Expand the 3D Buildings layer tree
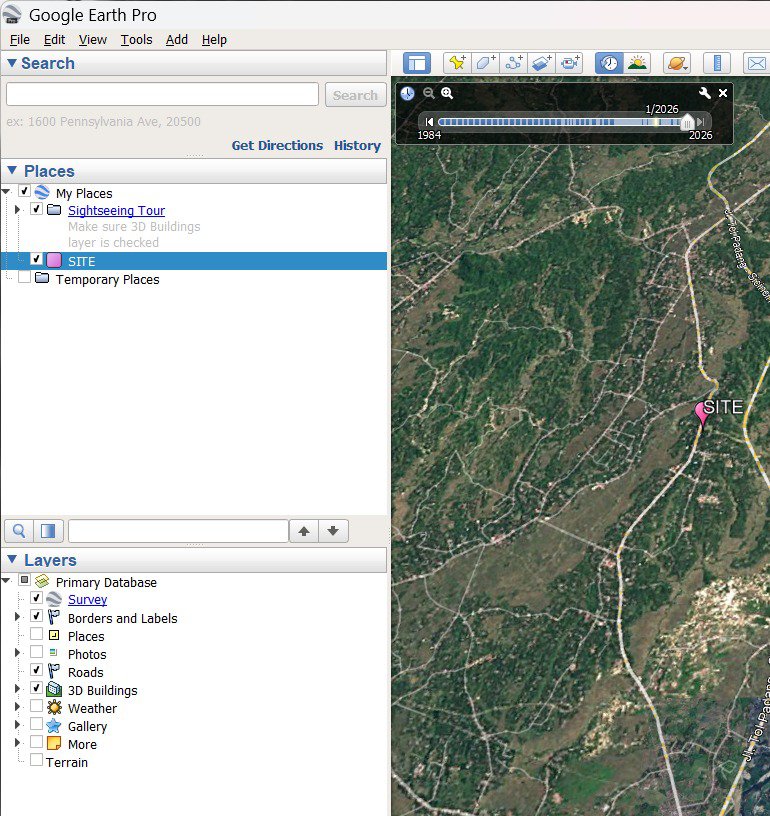This screenshot has width=770, height=816. pyautogui.click(x=17, y=688)
